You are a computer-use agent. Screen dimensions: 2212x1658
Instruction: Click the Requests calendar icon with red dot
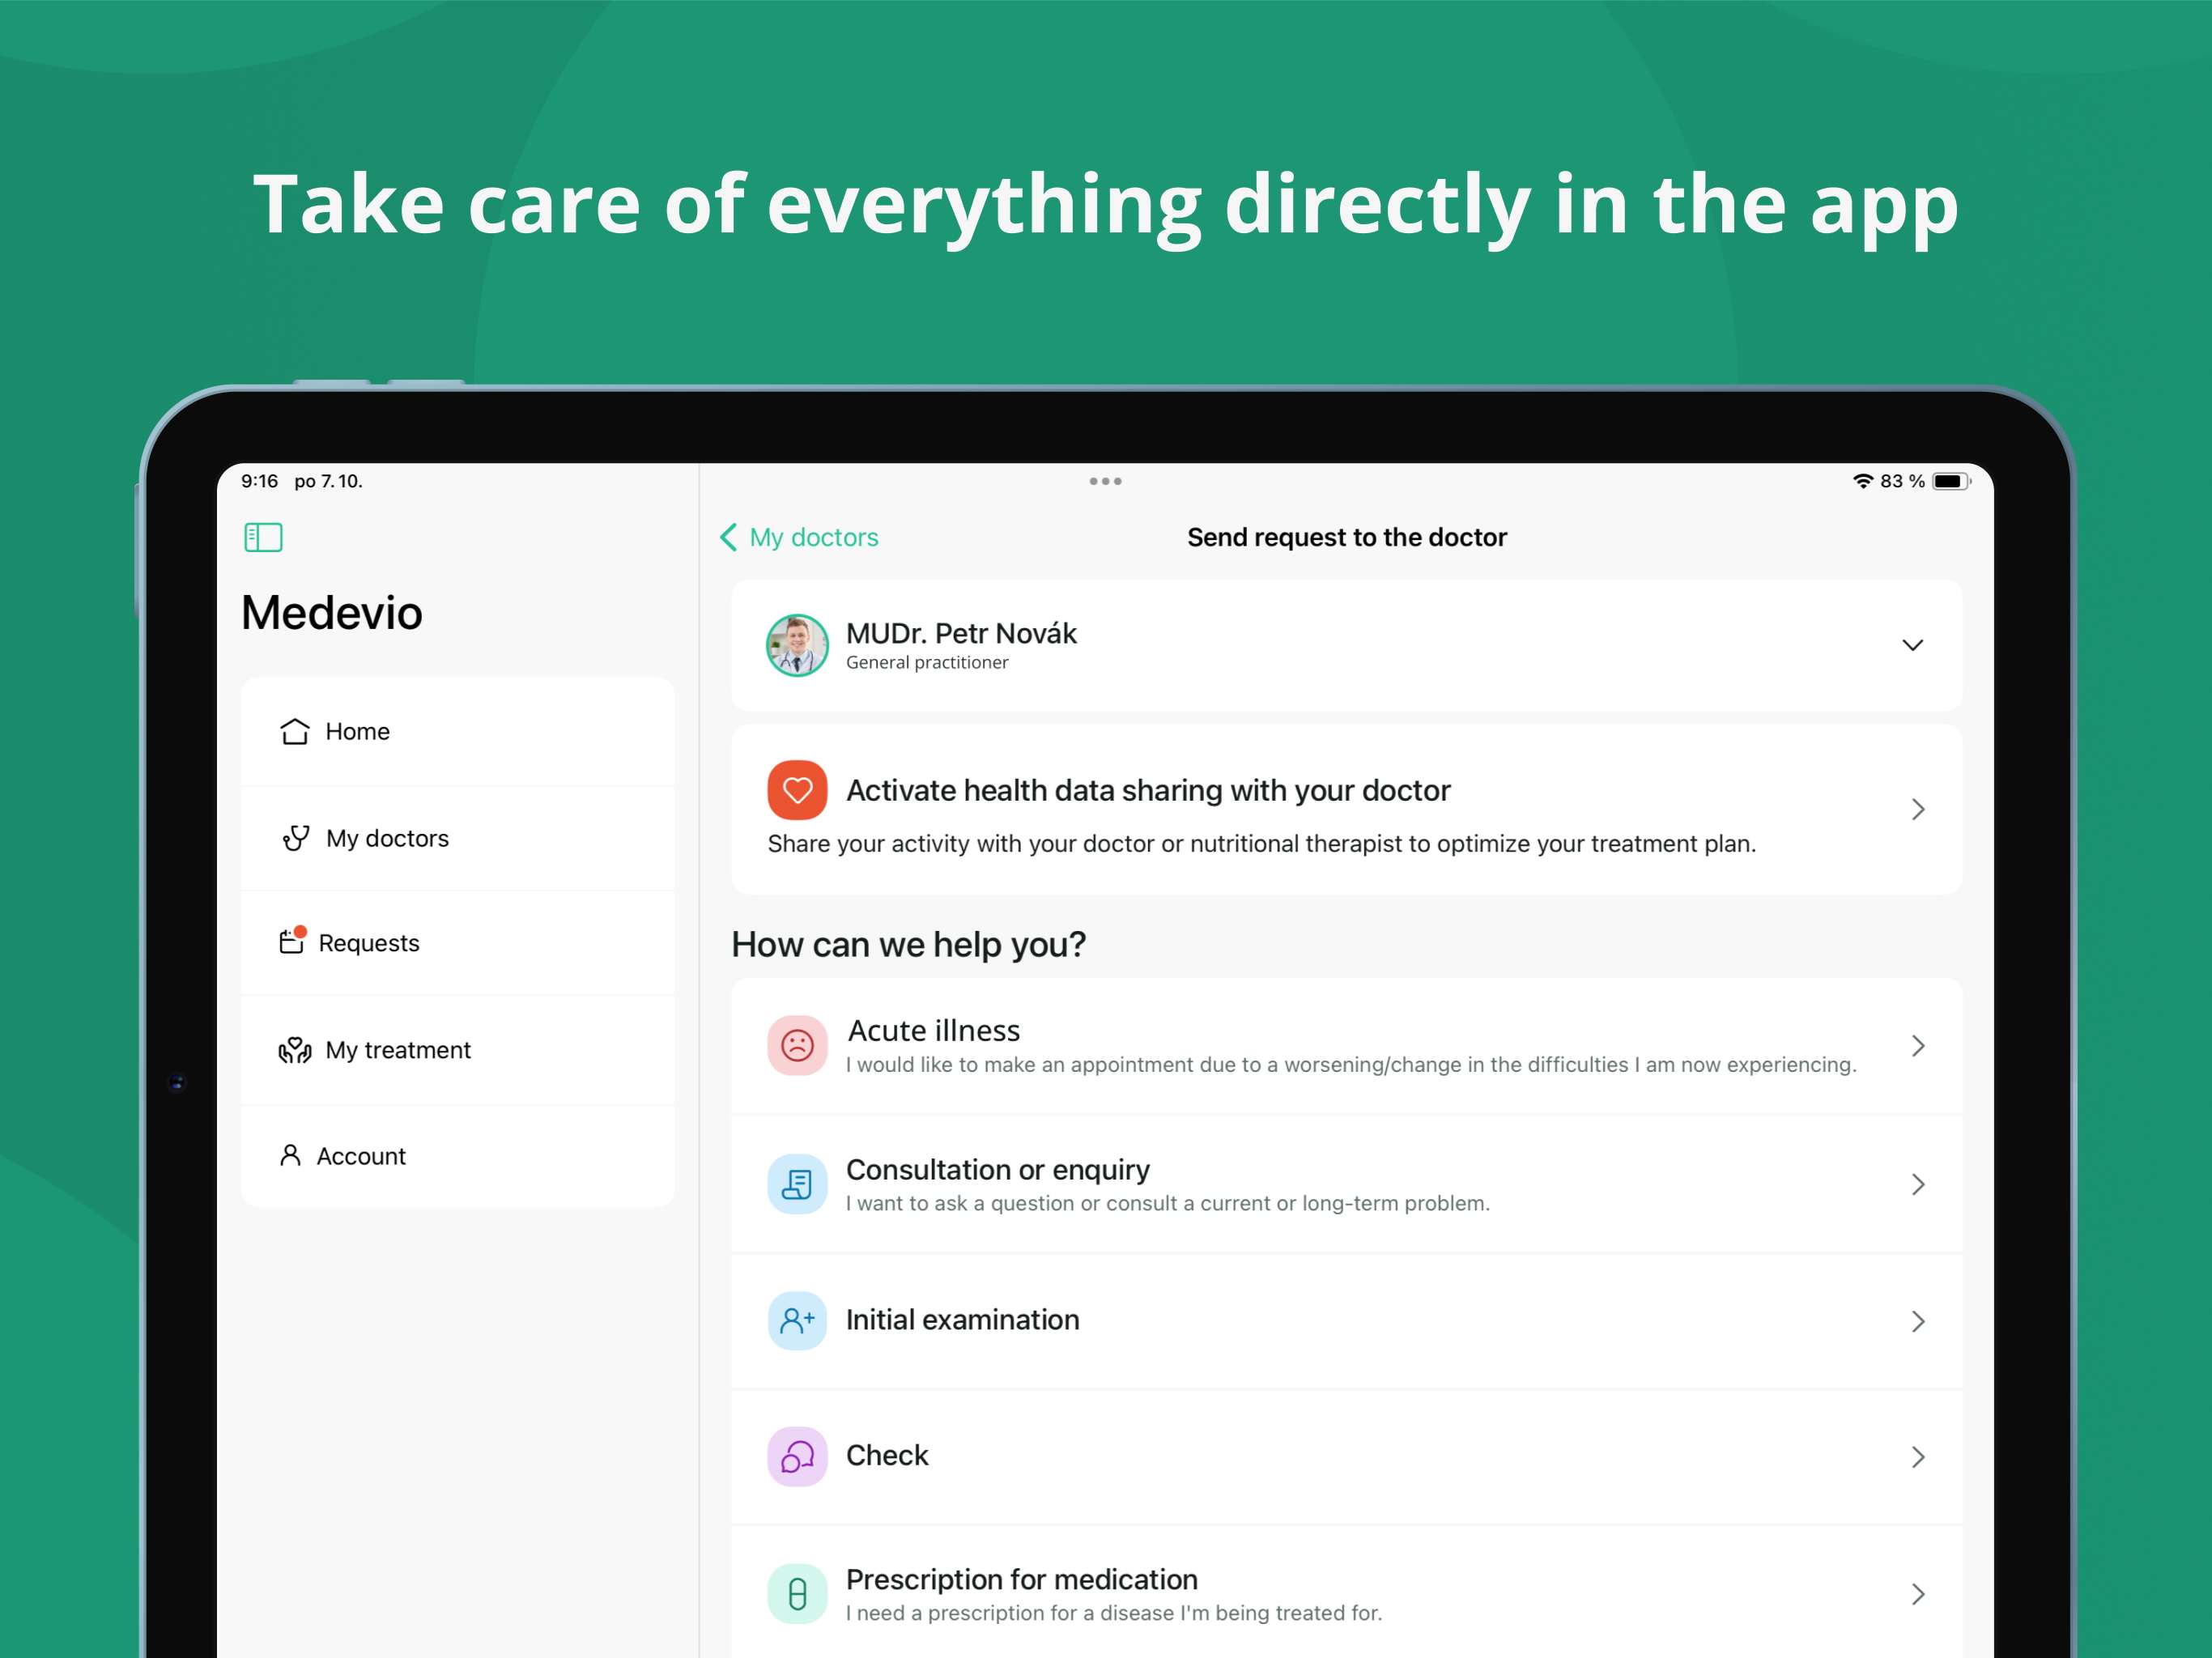[x=292, y=941]
